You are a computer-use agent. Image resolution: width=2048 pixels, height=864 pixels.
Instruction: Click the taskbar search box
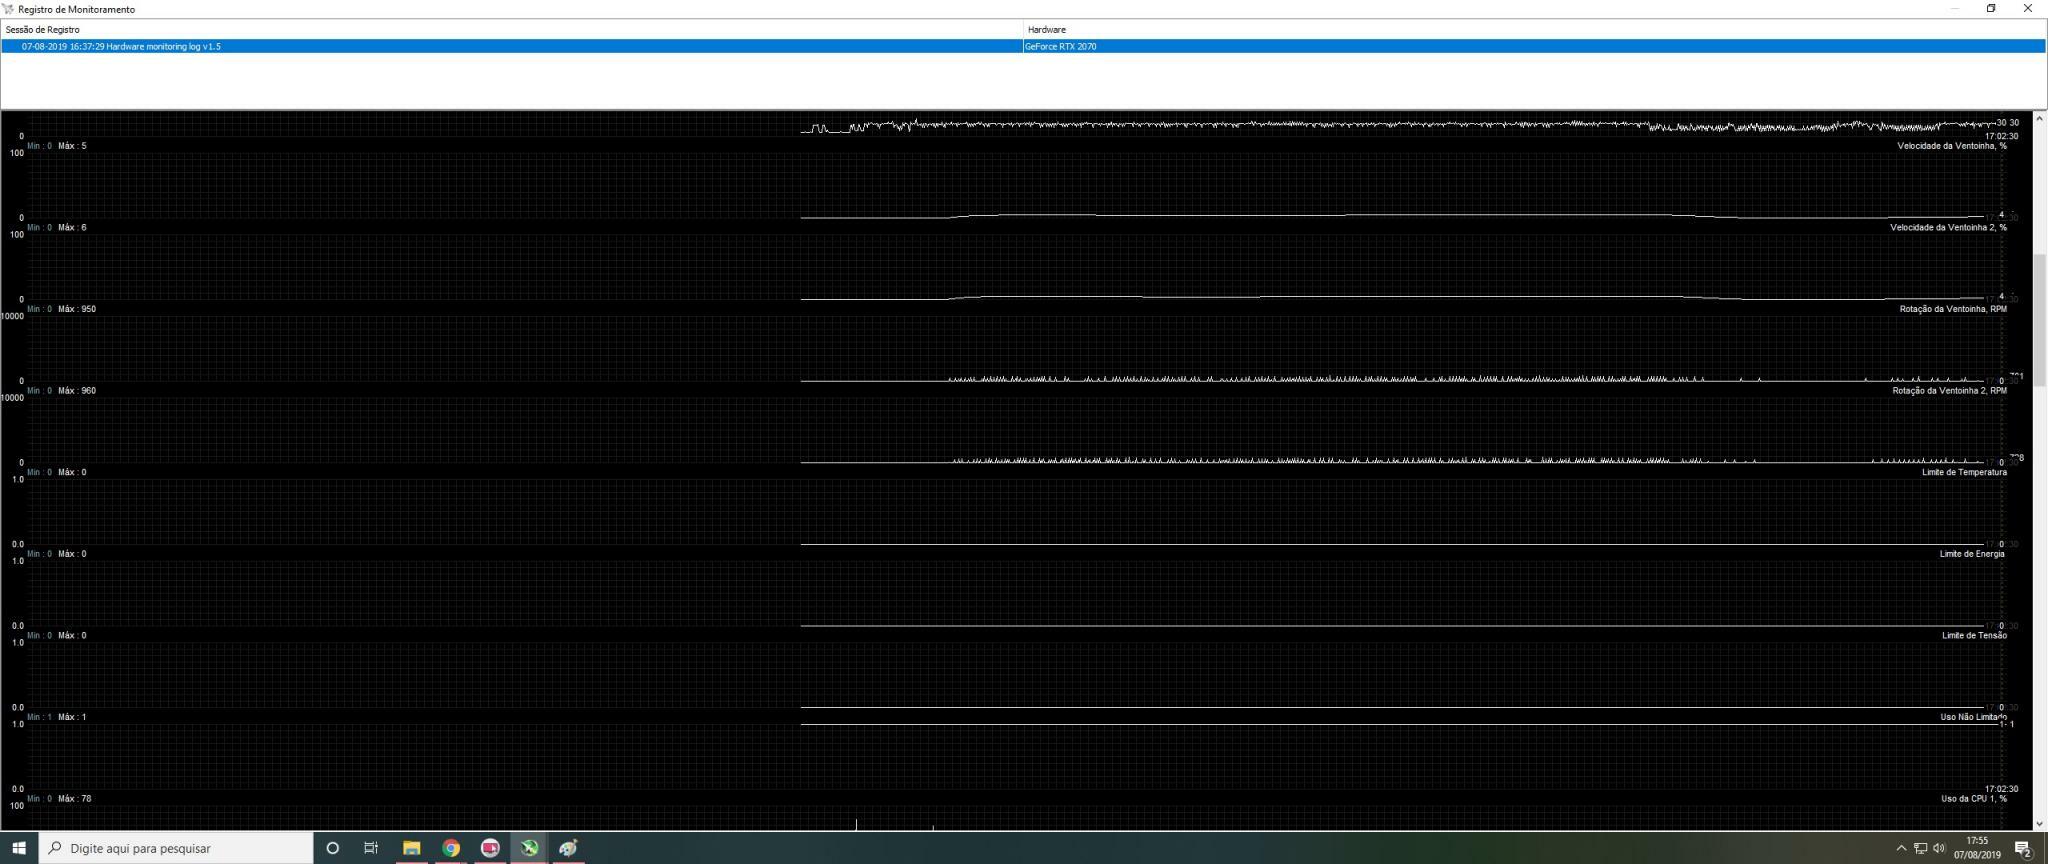coord(176,848)
